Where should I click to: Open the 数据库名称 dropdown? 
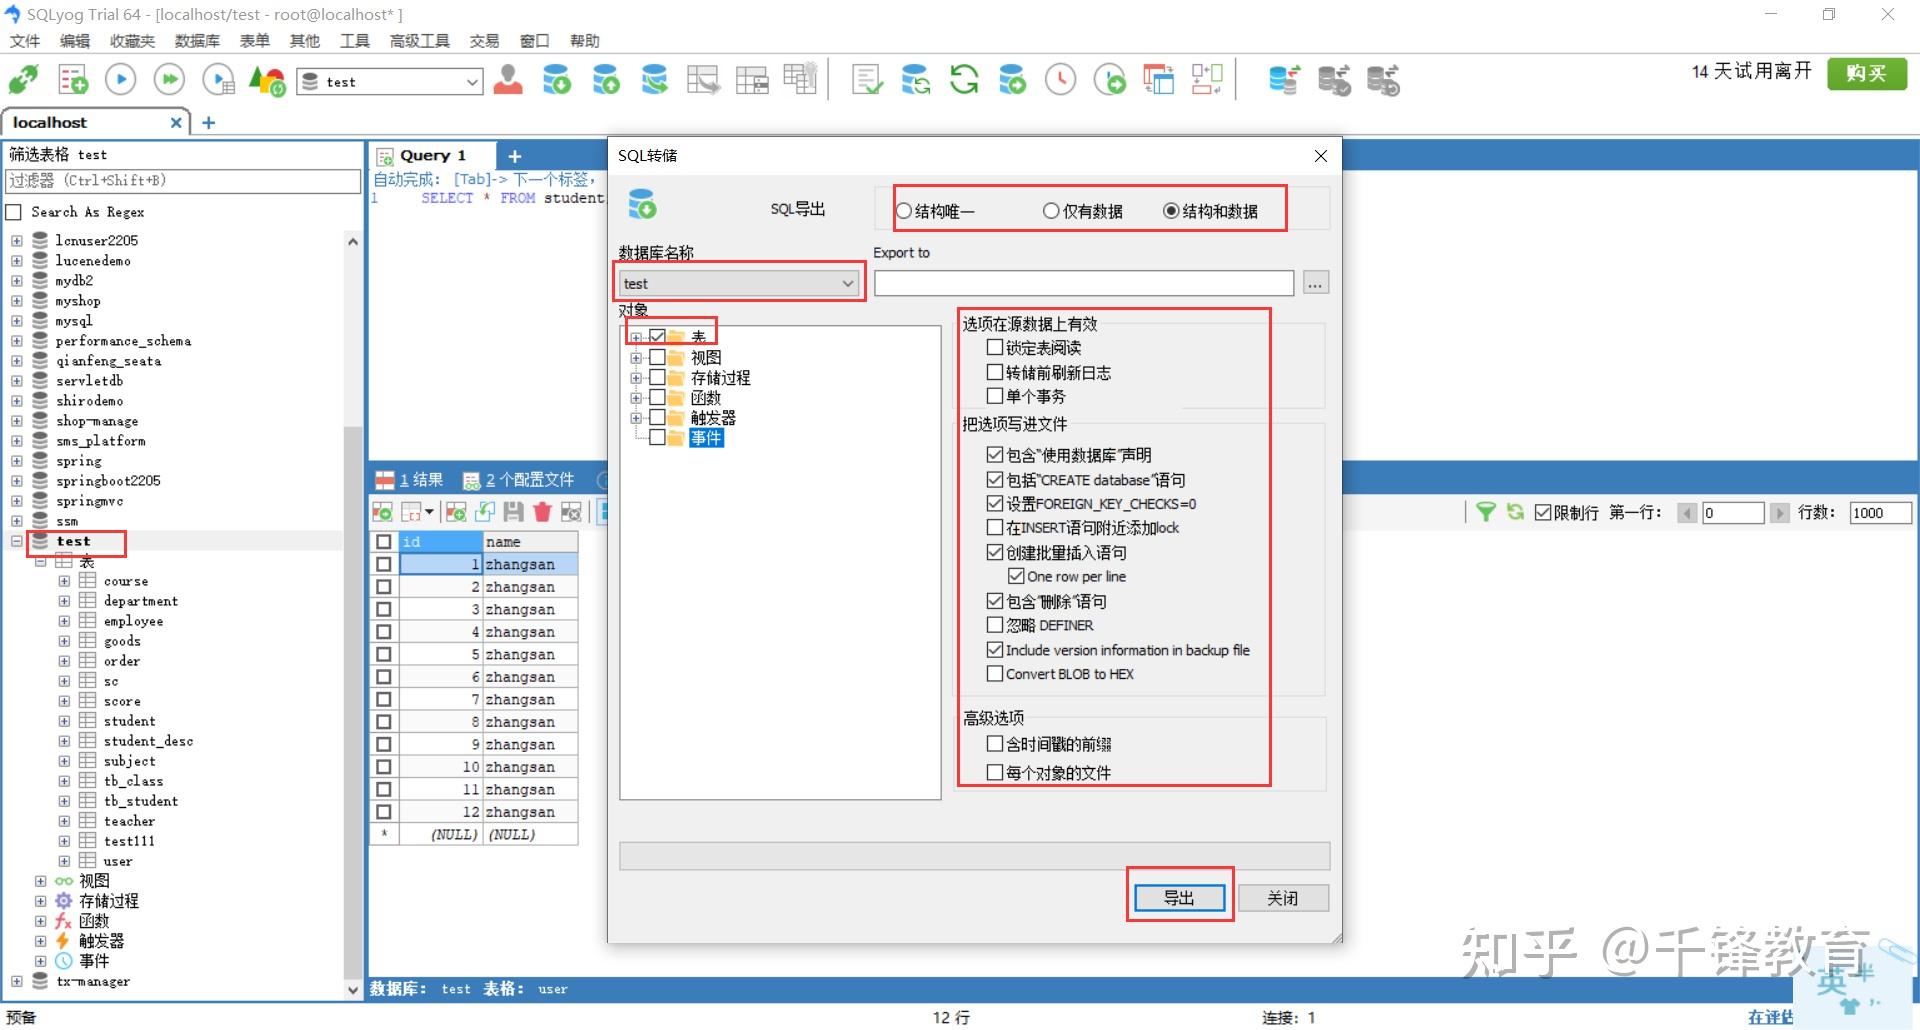845,283
